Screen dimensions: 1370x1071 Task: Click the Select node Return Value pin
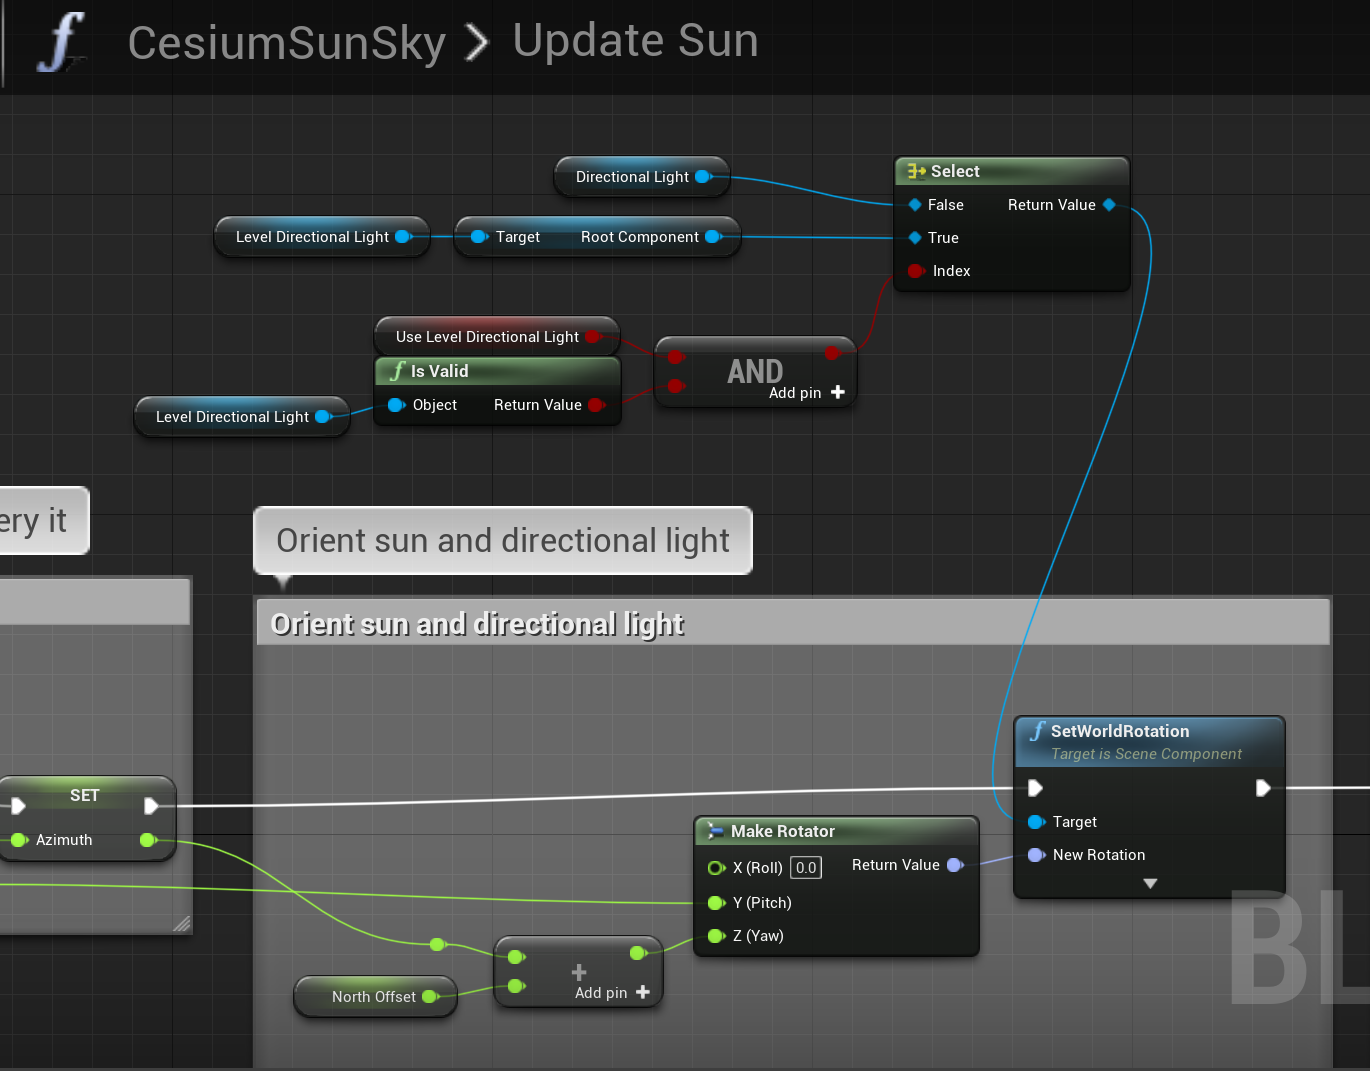click(x=1109, y=205)
